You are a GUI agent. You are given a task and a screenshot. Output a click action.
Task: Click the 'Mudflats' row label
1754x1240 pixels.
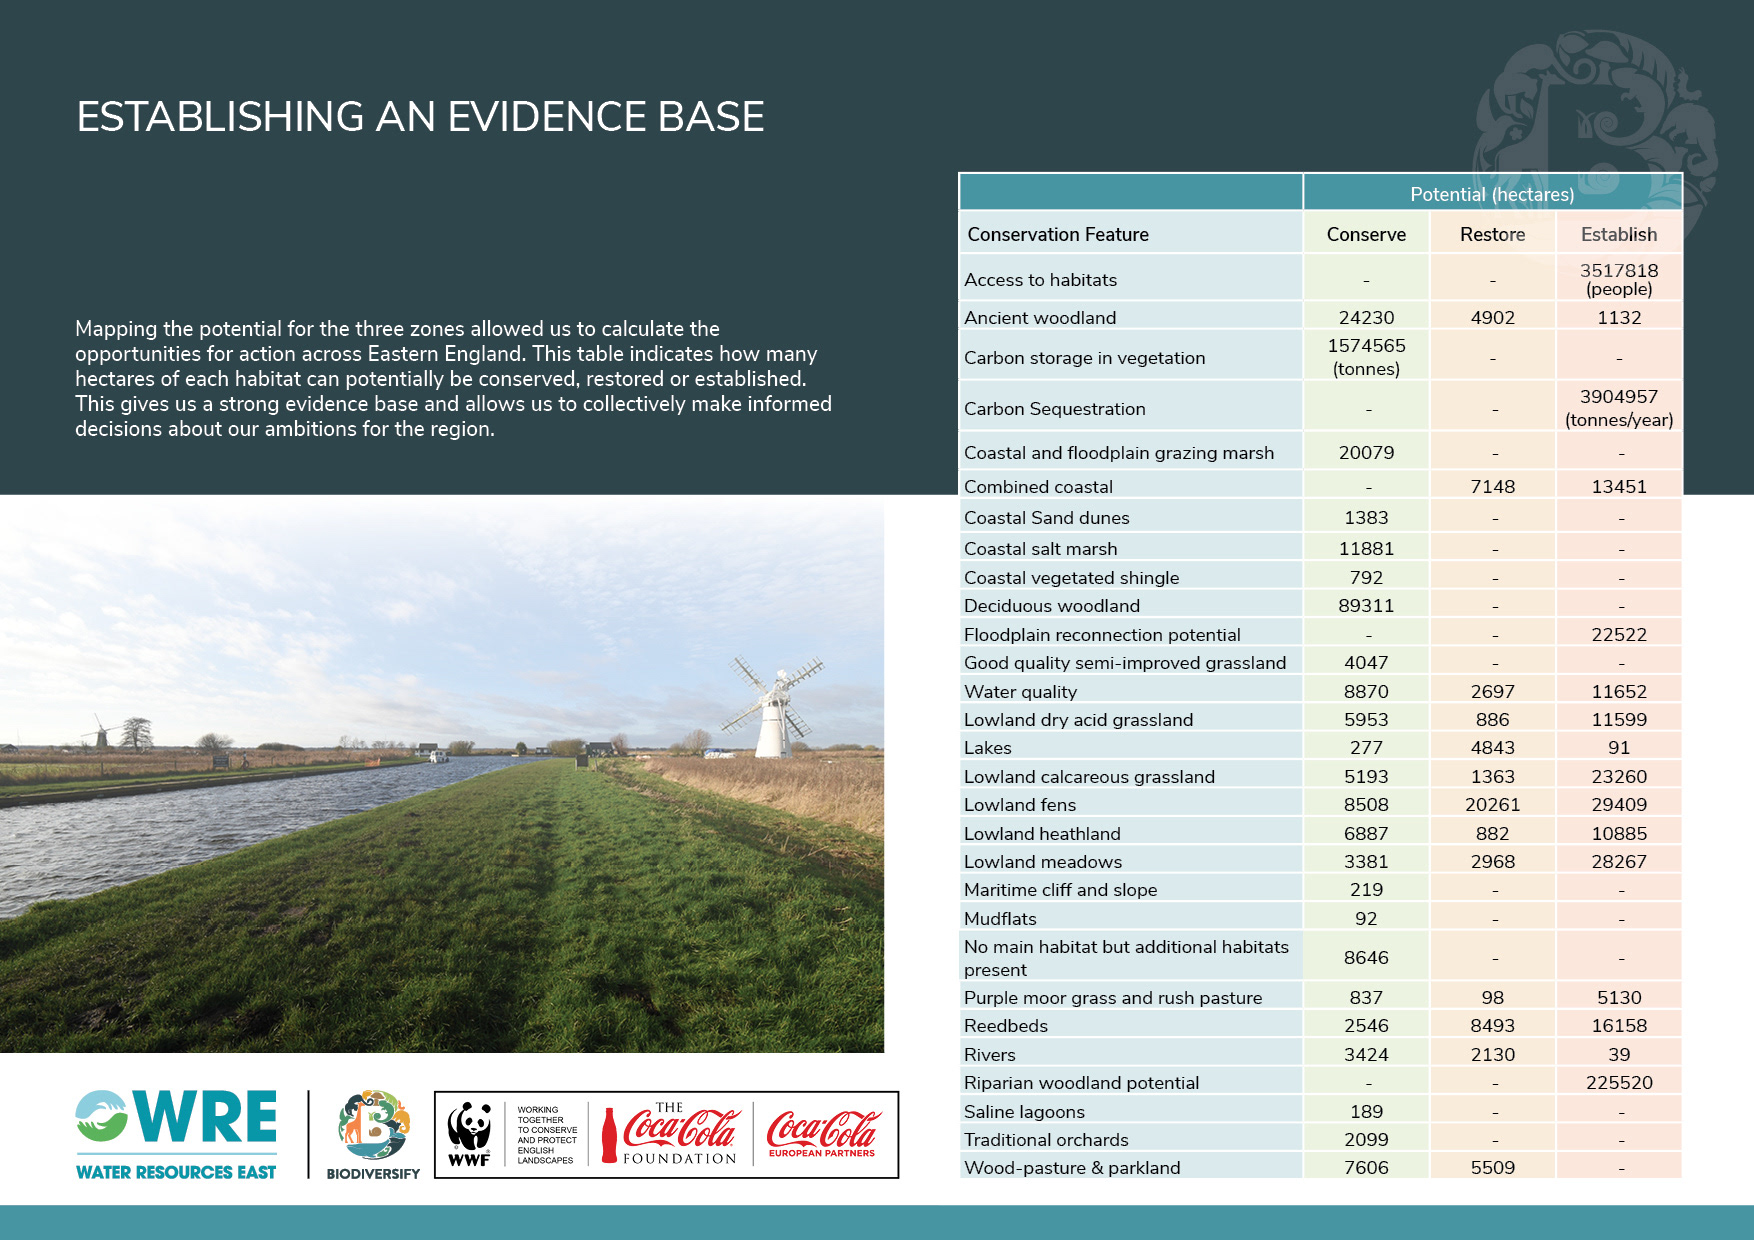tap(1000, 919)
